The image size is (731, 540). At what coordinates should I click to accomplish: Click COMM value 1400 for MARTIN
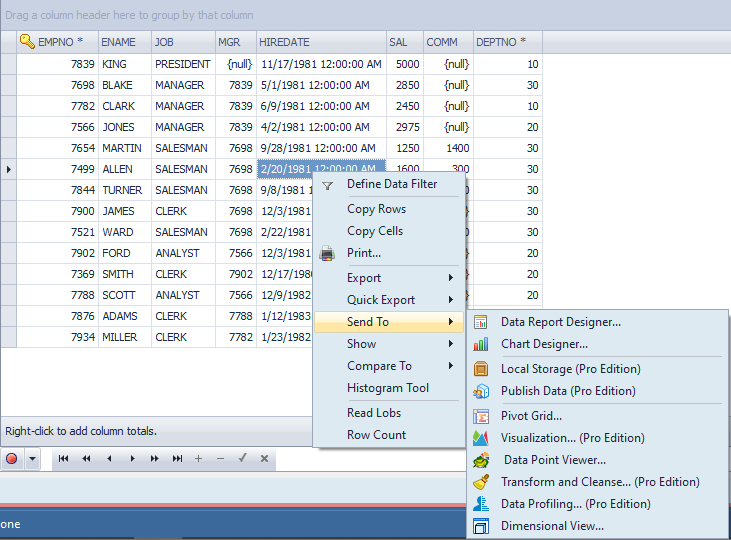click(448, 148)
